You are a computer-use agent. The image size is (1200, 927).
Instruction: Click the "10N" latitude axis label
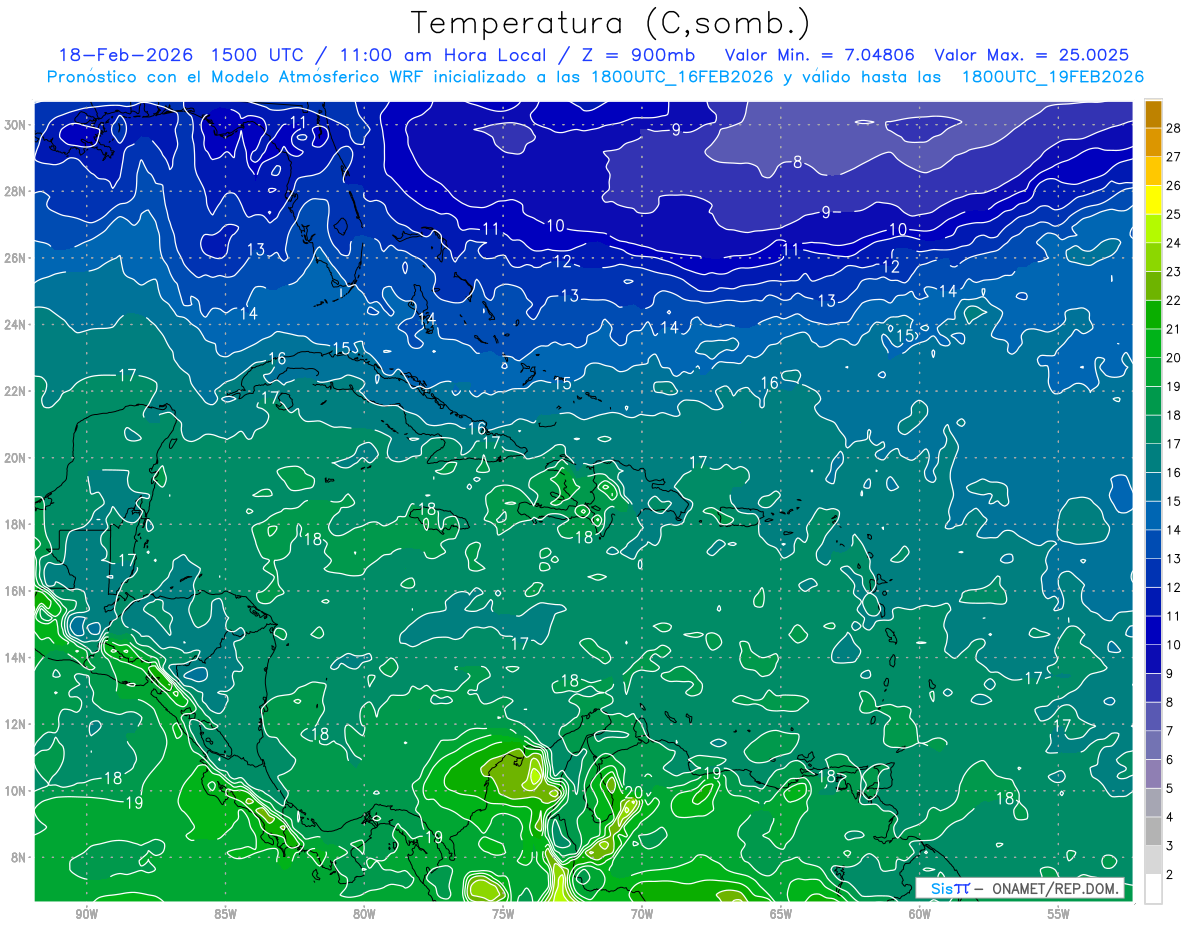coord(16,790)
